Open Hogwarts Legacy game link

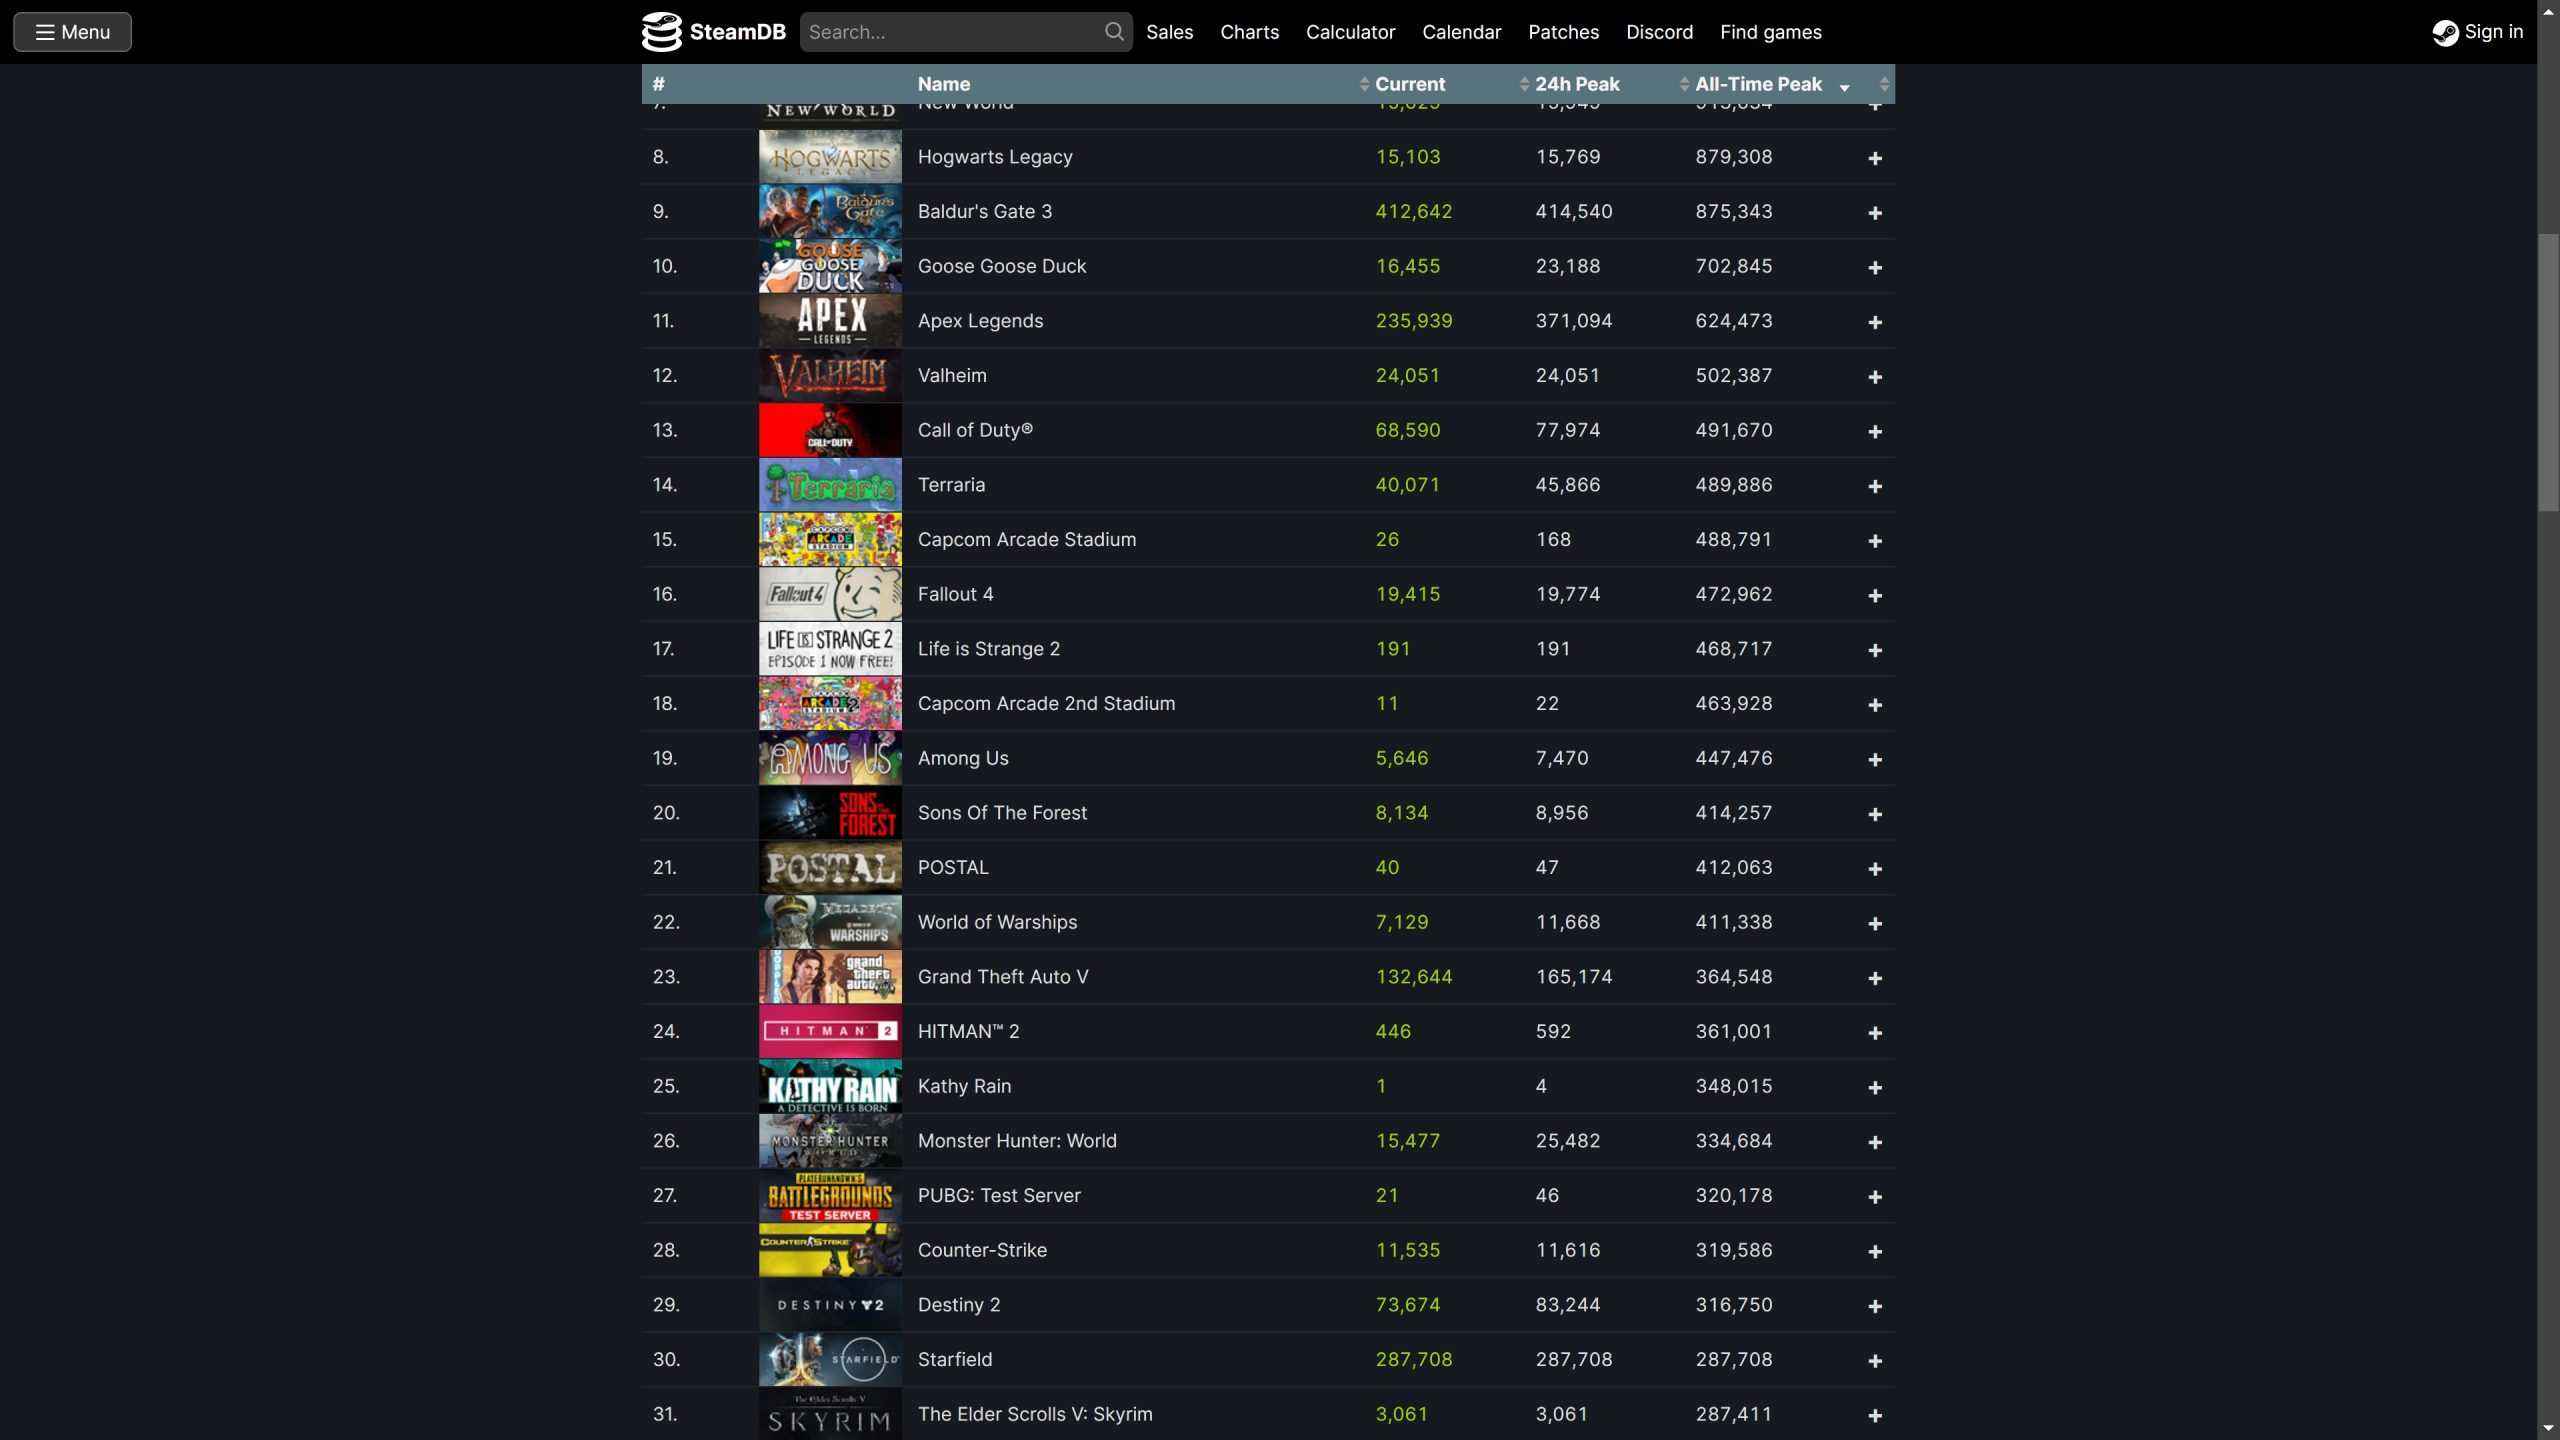tap(994, 157)
